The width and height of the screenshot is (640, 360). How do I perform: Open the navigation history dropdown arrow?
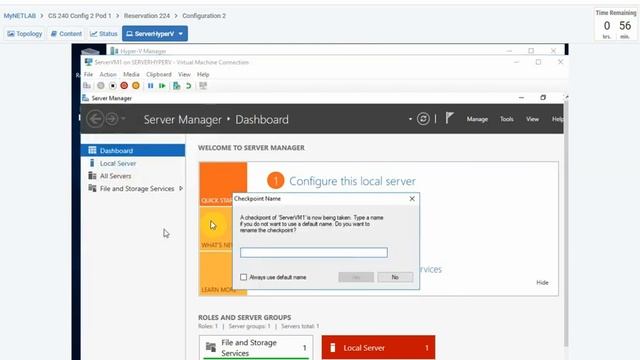click(x=123, y=119)
